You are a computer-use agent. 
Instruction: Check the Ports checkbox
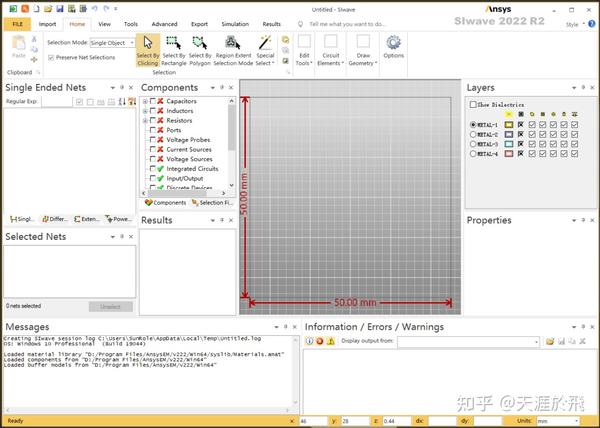pos(153,130)
